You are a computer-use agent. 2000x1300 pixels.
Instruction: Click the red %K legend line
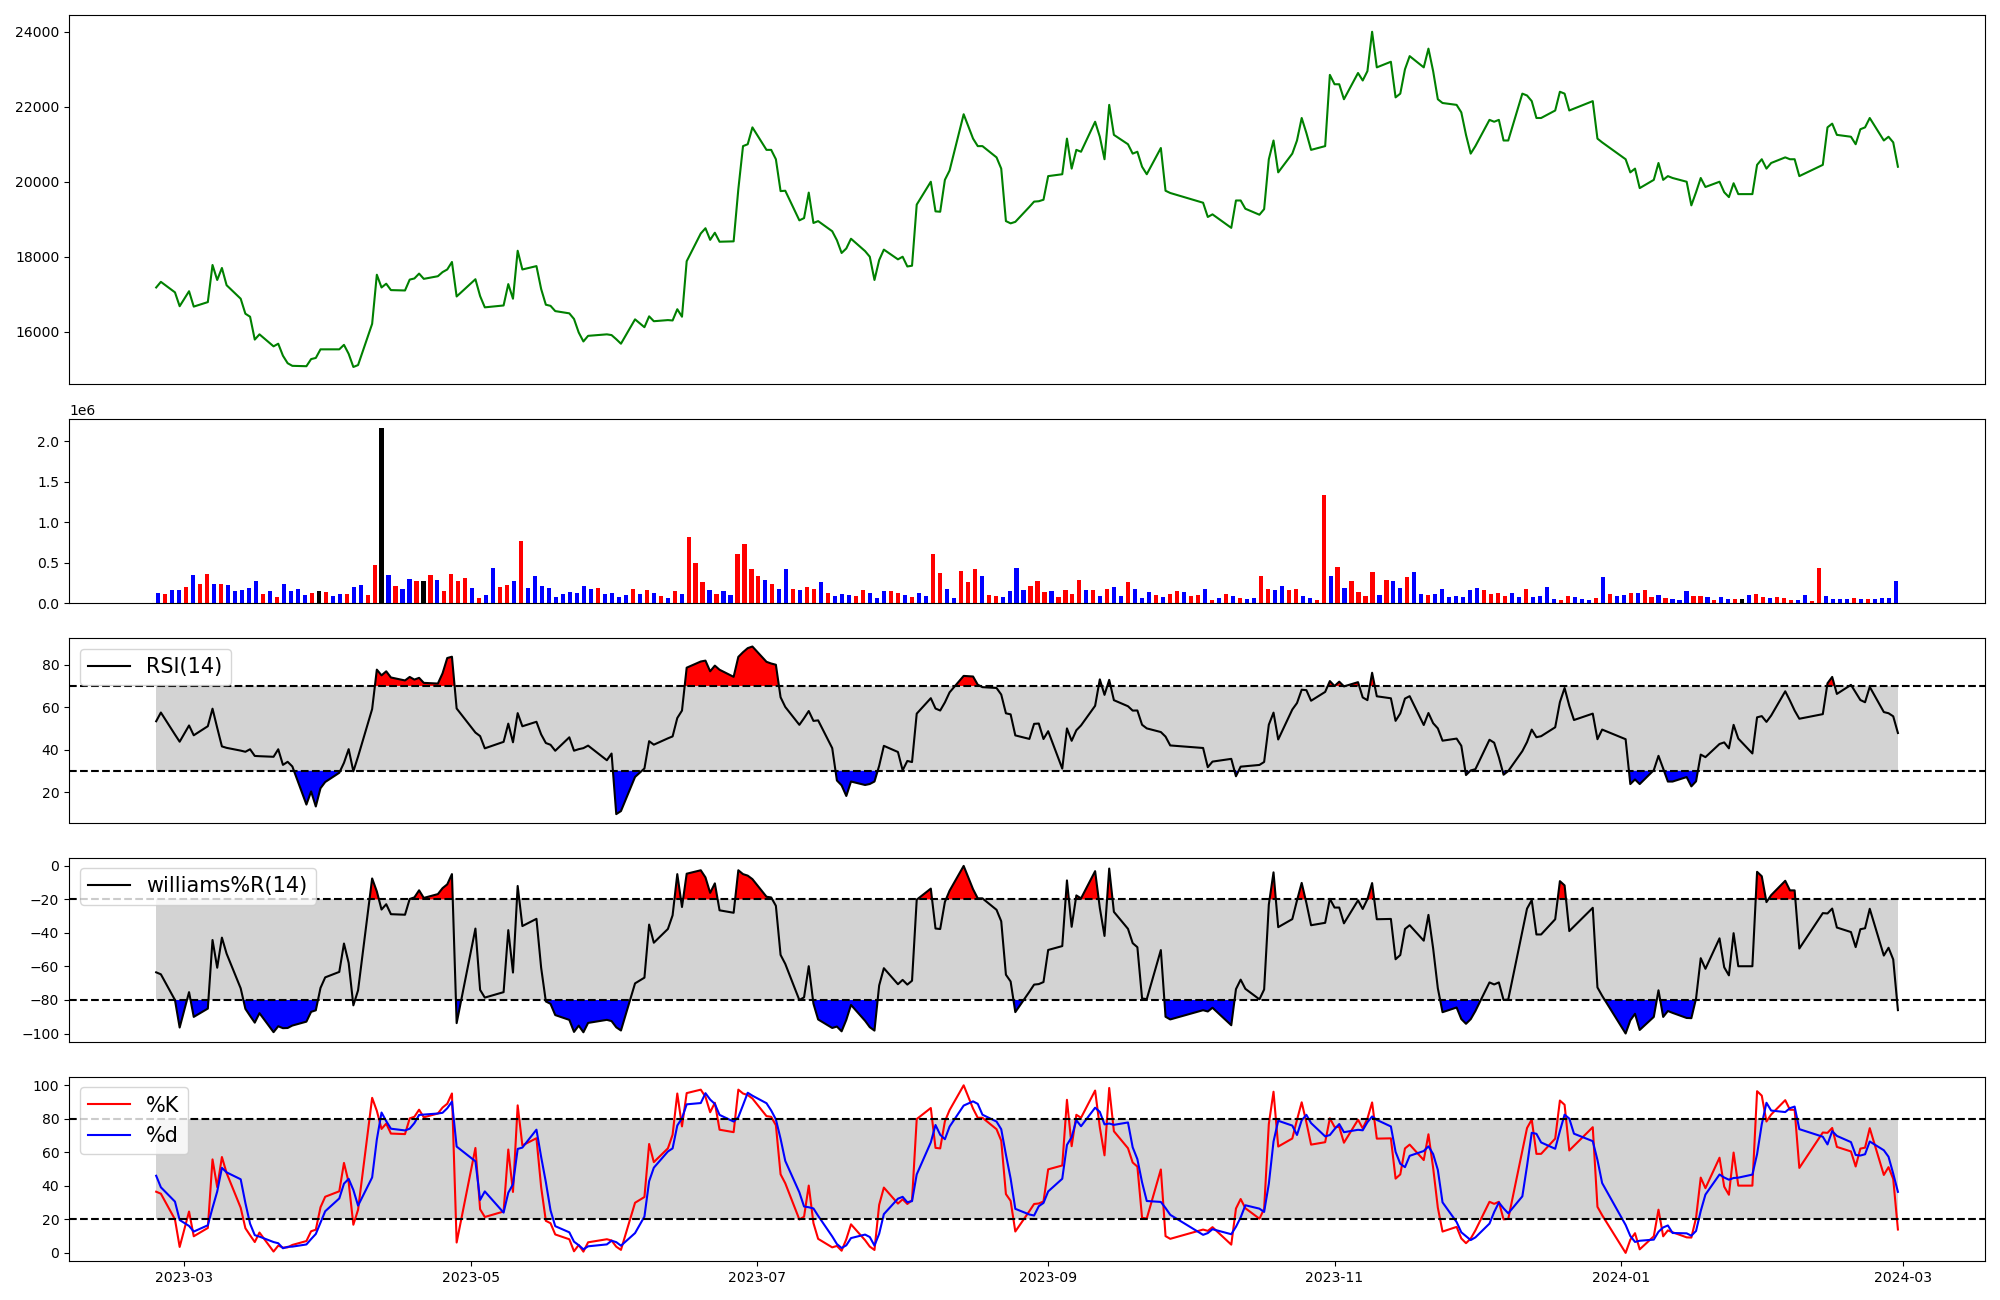(109, 1105)
